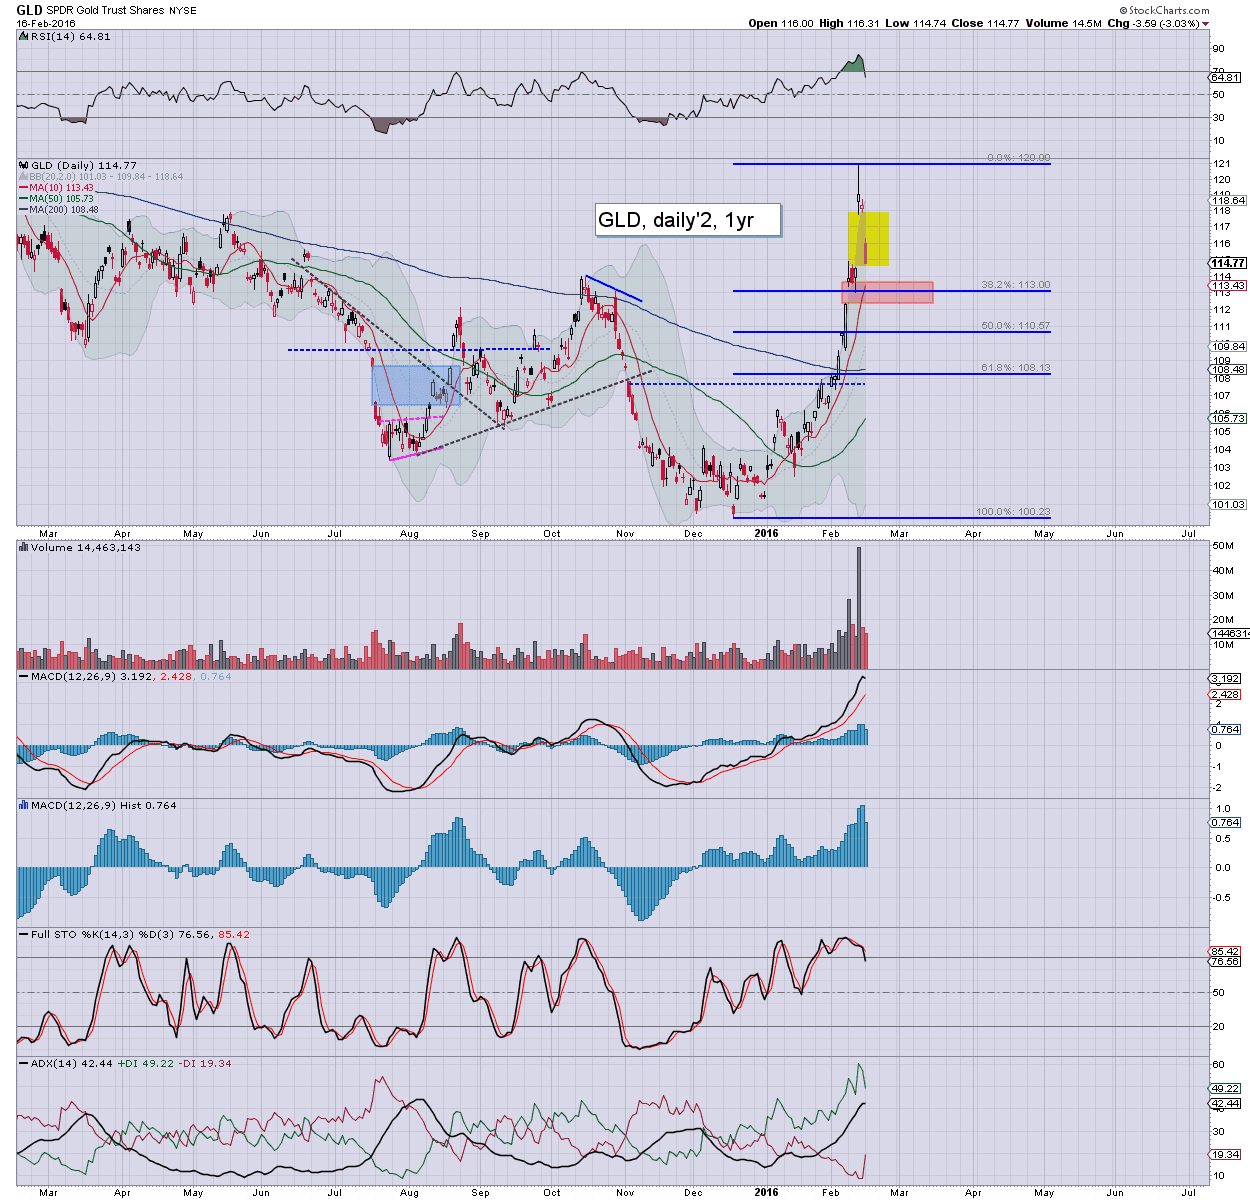Viewport: 1250px width, 1200px height.
Task: Click the green 105.73 price tag on axis
Action: (x=1227, y=418)
